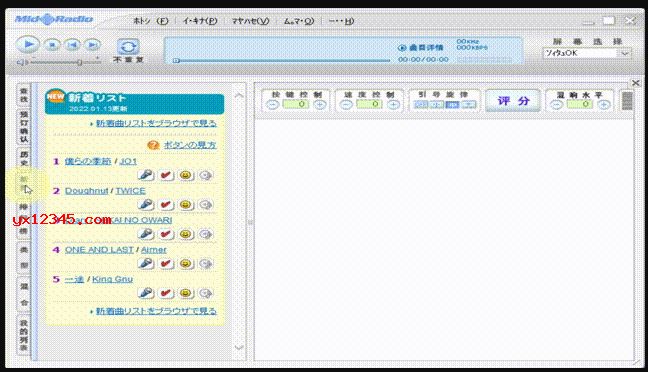Open the menu ending with (V)
Image resolution: width=648 pixels, height=372 pixels.
pos(250,21)
